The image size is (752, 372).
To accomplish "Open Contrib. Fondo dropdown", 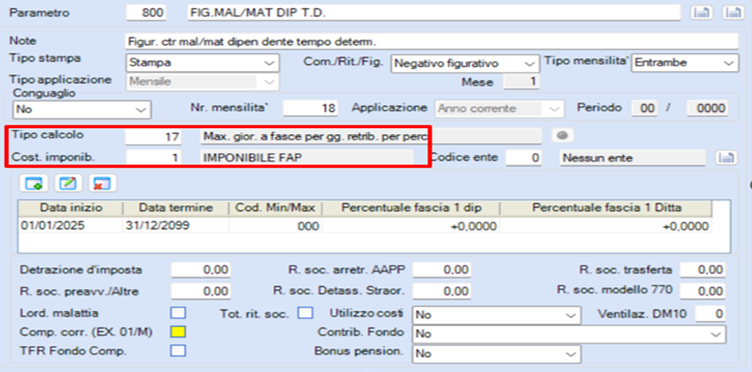I will pyautogui.click(x=569, y=334).
